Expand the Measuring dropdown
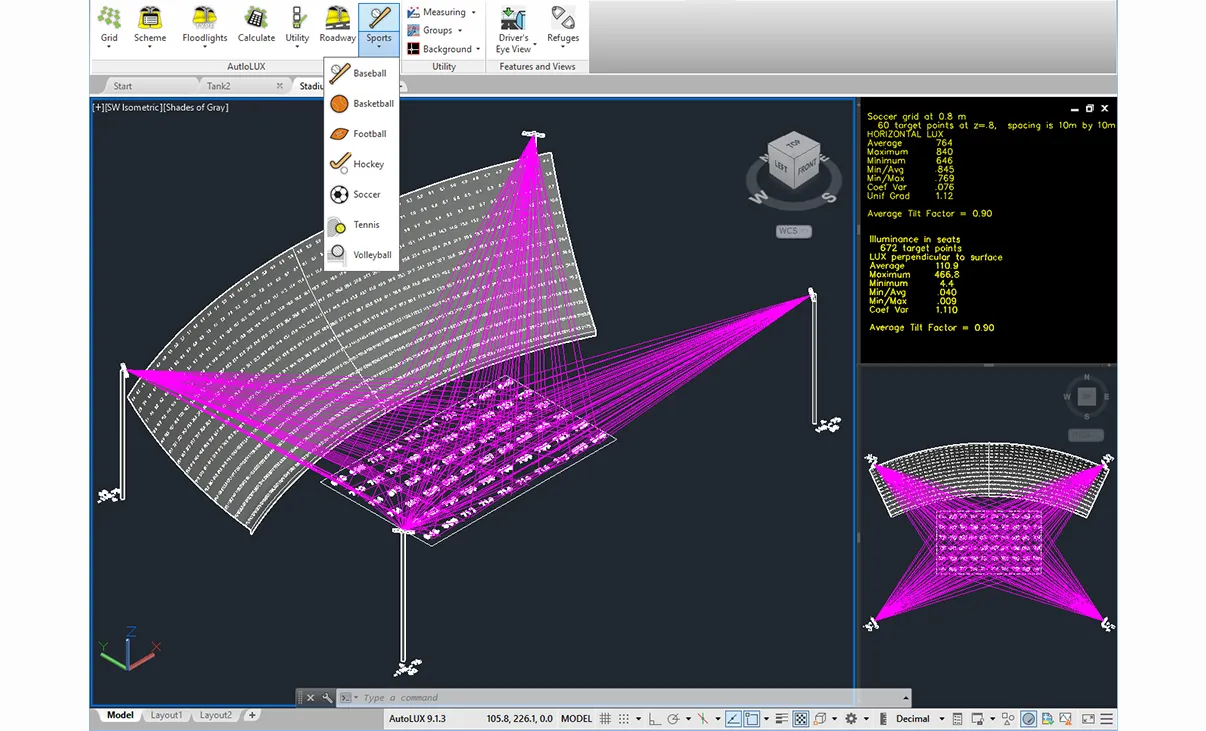 coord(442,12)
